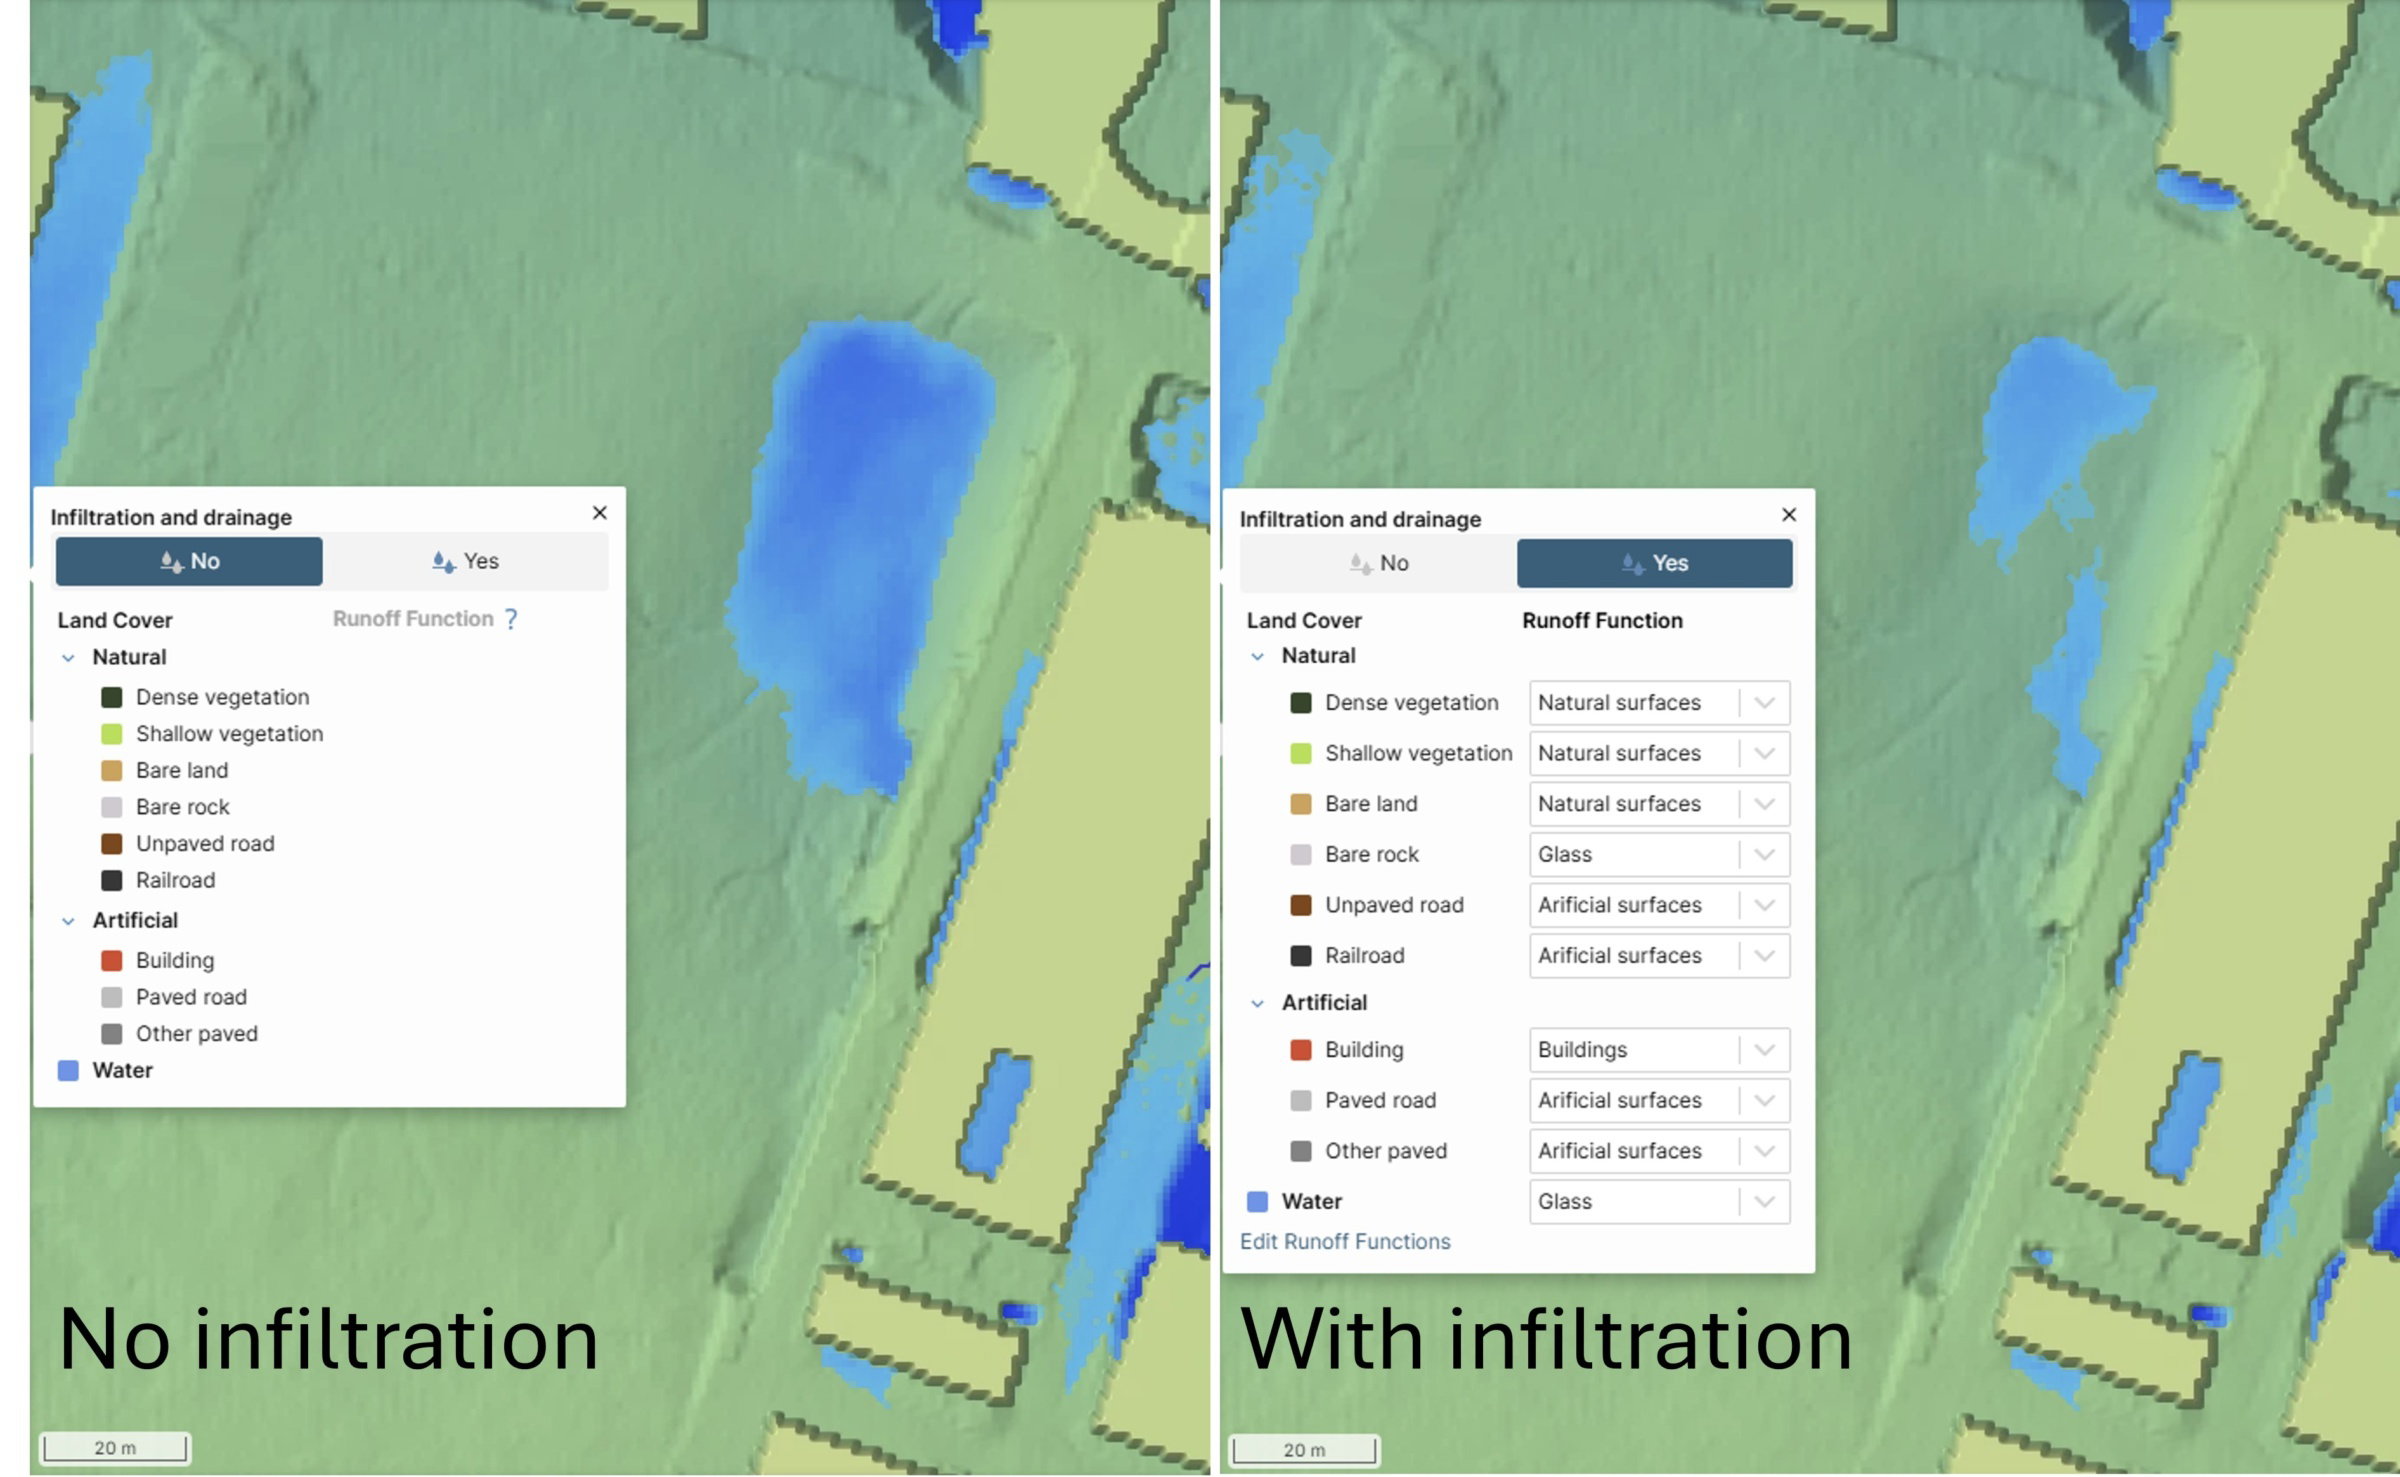The image size is (2400, 1477).
Task: Collapse the Natural group in left panel
Action: click(68, 658)
